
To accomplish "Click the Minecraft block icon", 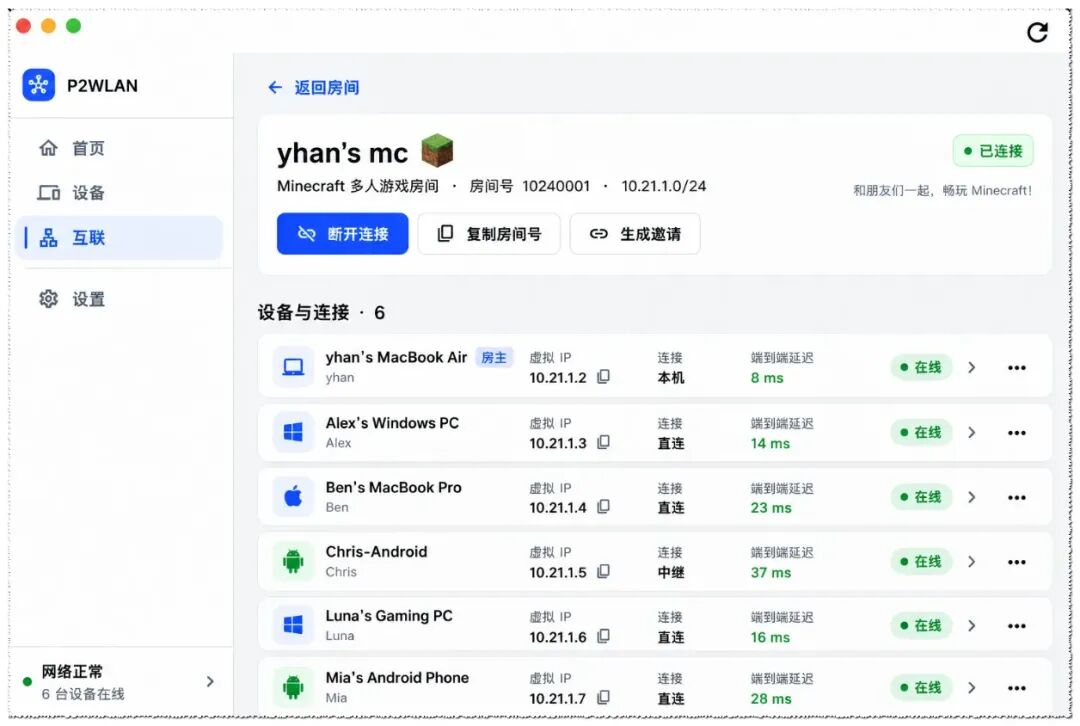I will pos(437,150).
